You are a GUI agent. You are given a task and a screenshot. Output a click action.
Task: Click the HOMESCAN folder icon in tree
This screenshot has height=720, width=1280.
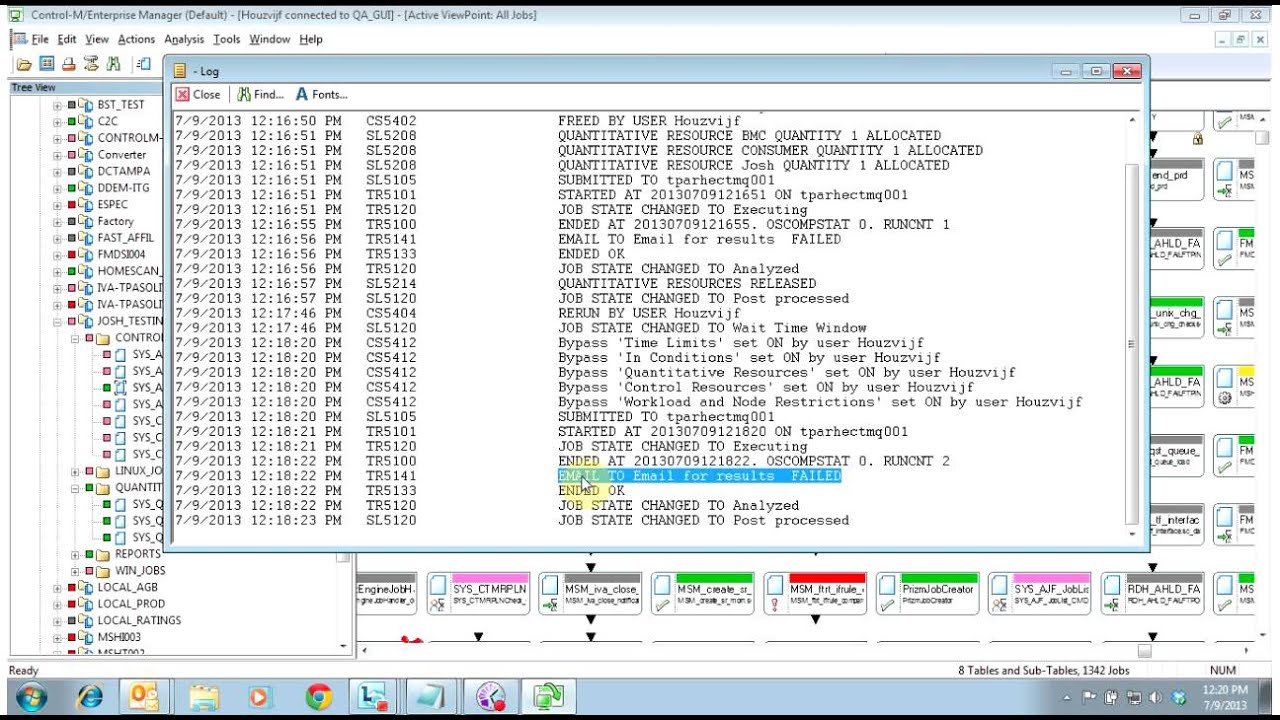85,271
